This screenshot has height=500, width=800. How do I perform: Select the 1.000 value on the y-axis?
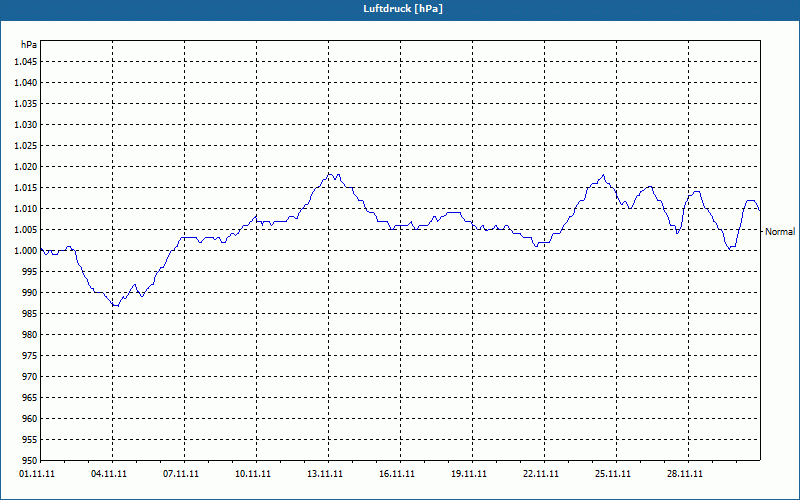tap(26, 251)
